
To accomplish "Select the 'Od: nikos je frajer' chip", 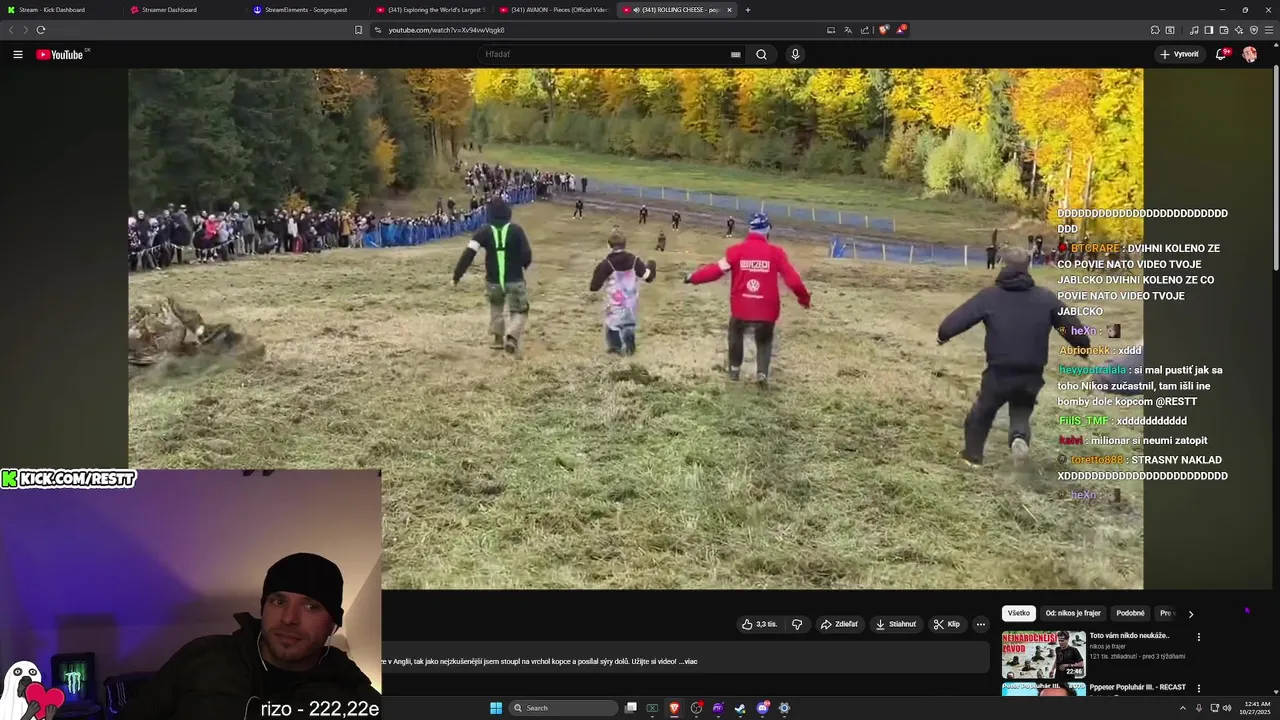I will click(1073, 613).
